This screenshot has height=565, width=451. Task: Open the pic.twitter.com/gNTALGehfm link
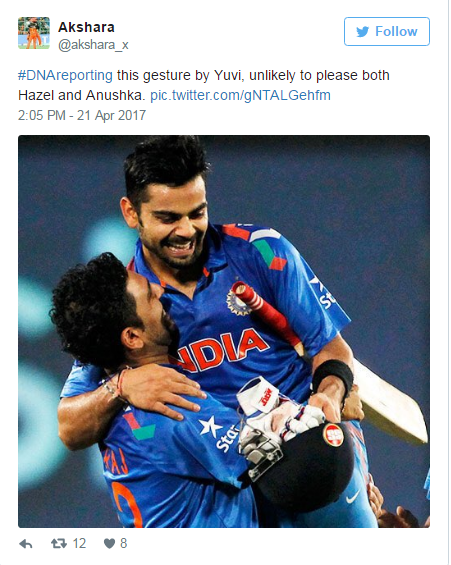tap(240, 95)
